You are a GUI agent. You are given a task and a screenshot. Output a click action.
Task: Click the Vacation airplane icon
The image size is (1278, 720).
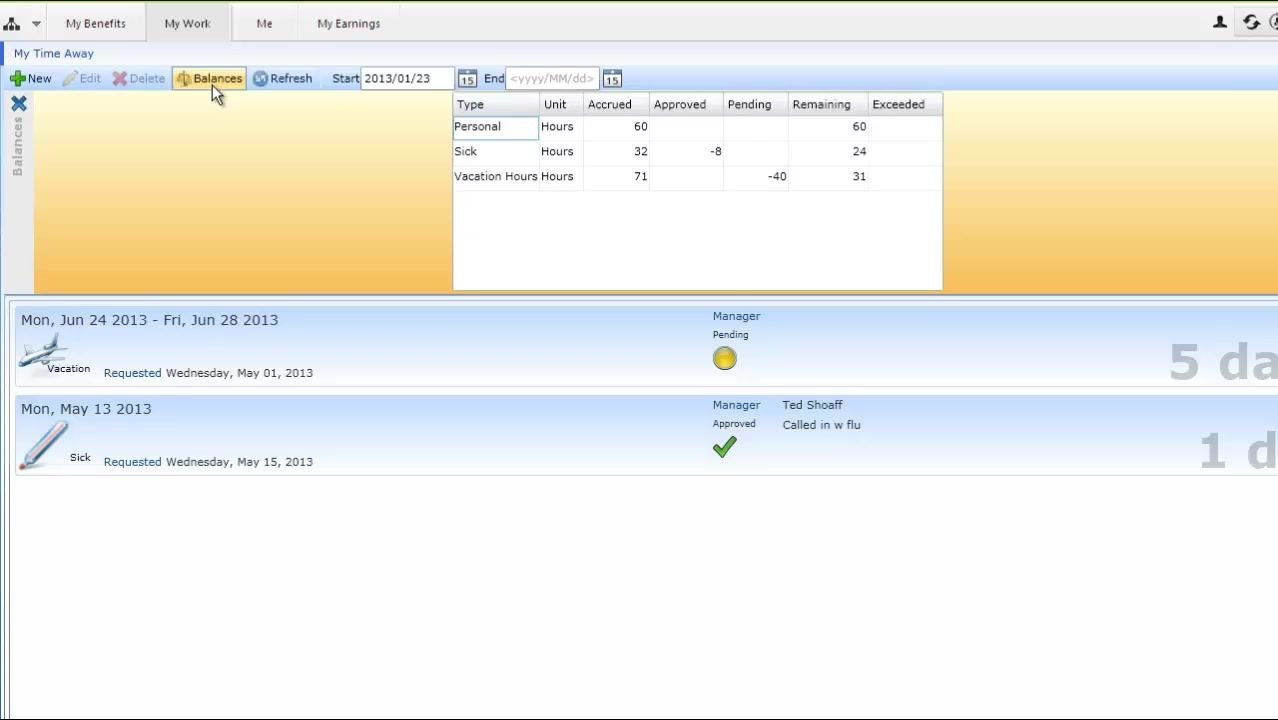tap(43, 353)
